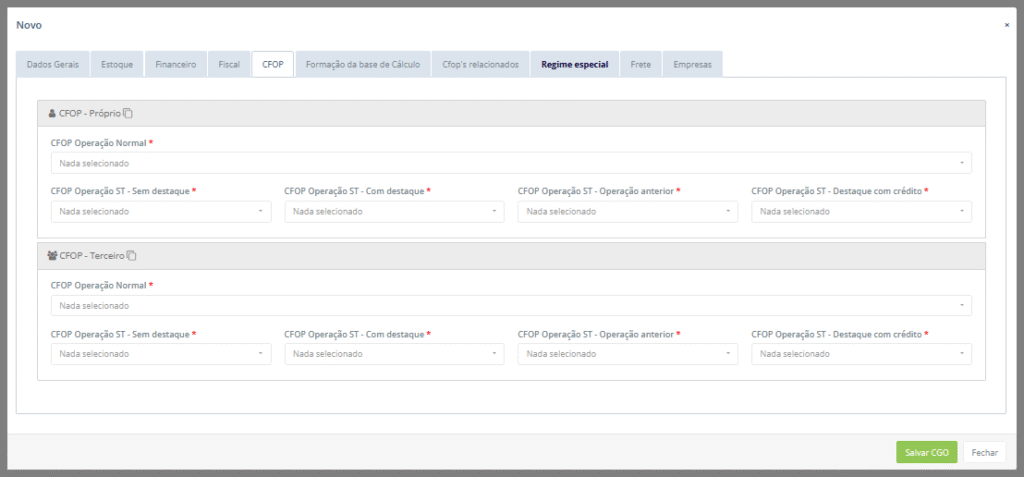Select Próprio ST - Operação anterior dropdown
The width and height of the screenshot is (1024, 477).
point(627,211)
